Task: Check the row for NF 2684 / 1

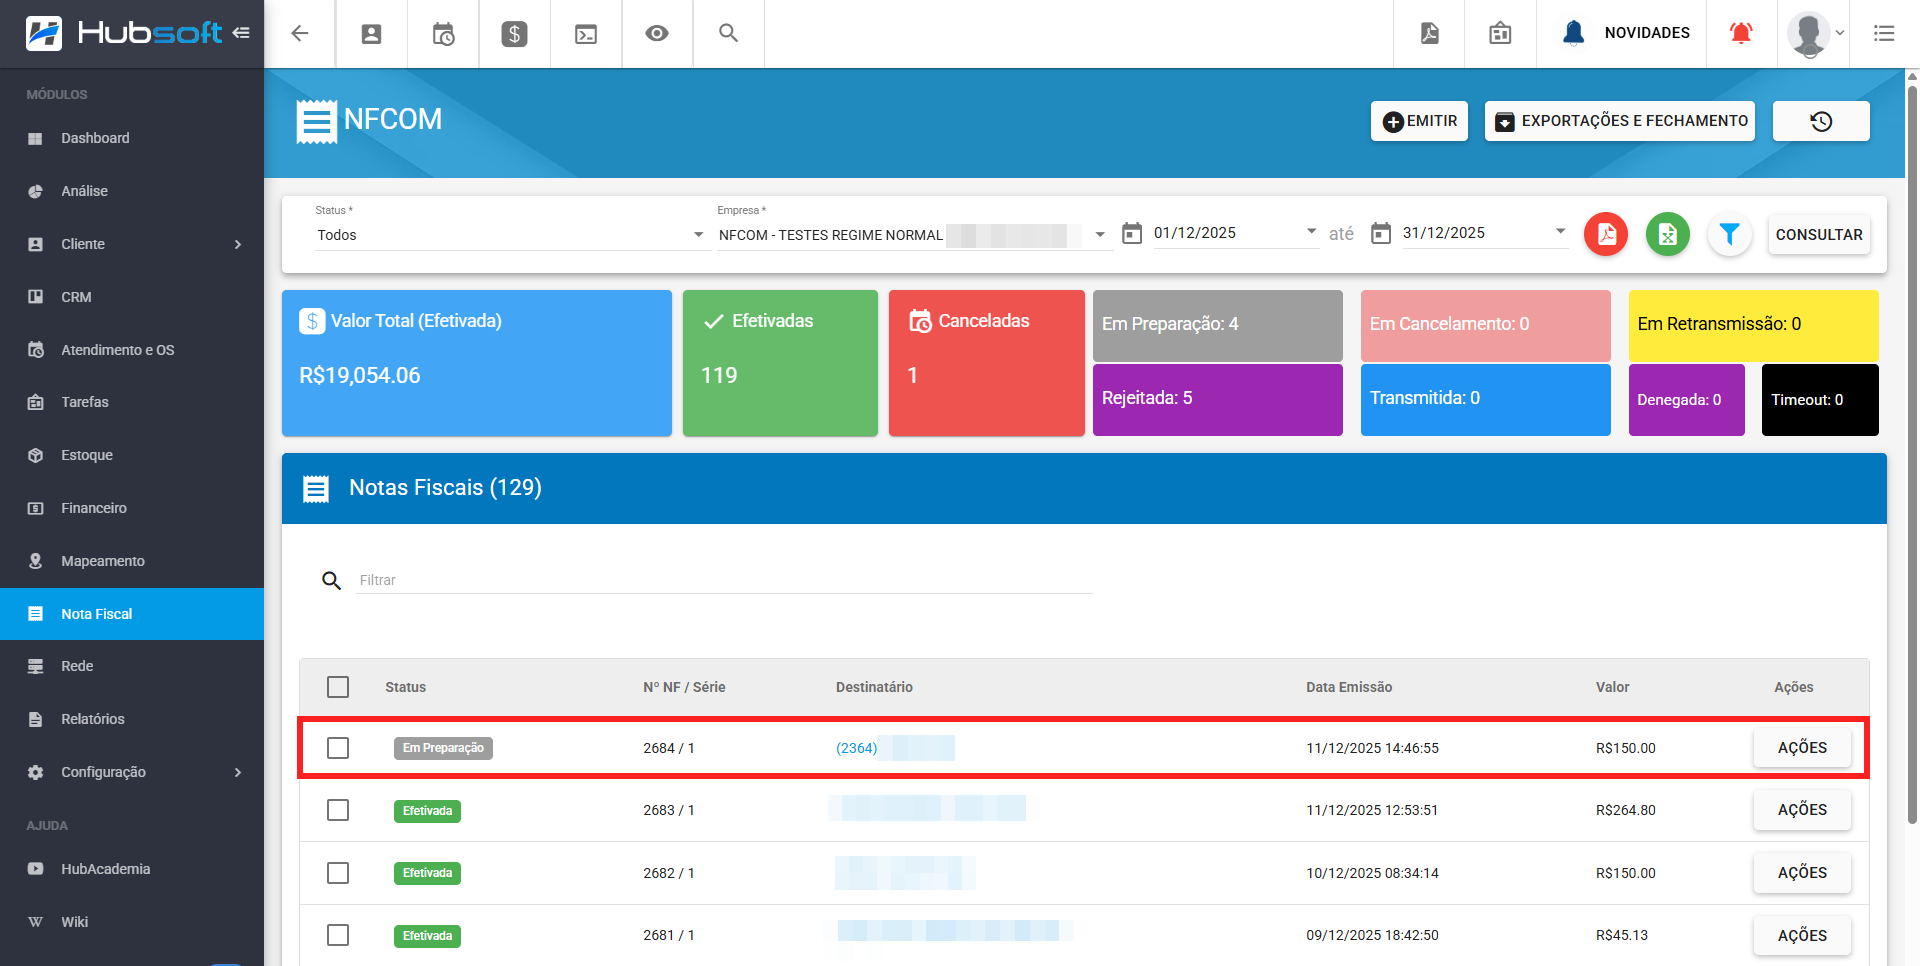Action: click(338, 748)
